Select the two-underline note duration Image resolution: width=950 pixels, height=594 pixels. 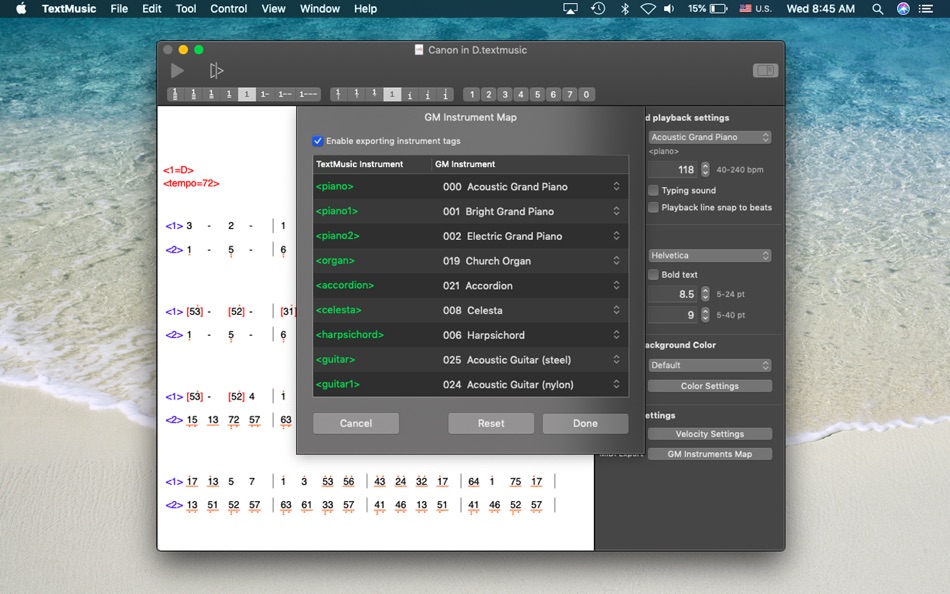[211, 95]
